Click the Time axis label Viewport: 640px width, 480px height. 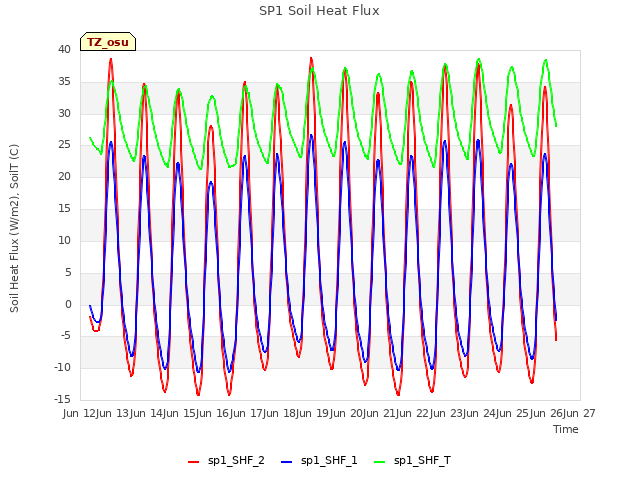tap(566, 429)
